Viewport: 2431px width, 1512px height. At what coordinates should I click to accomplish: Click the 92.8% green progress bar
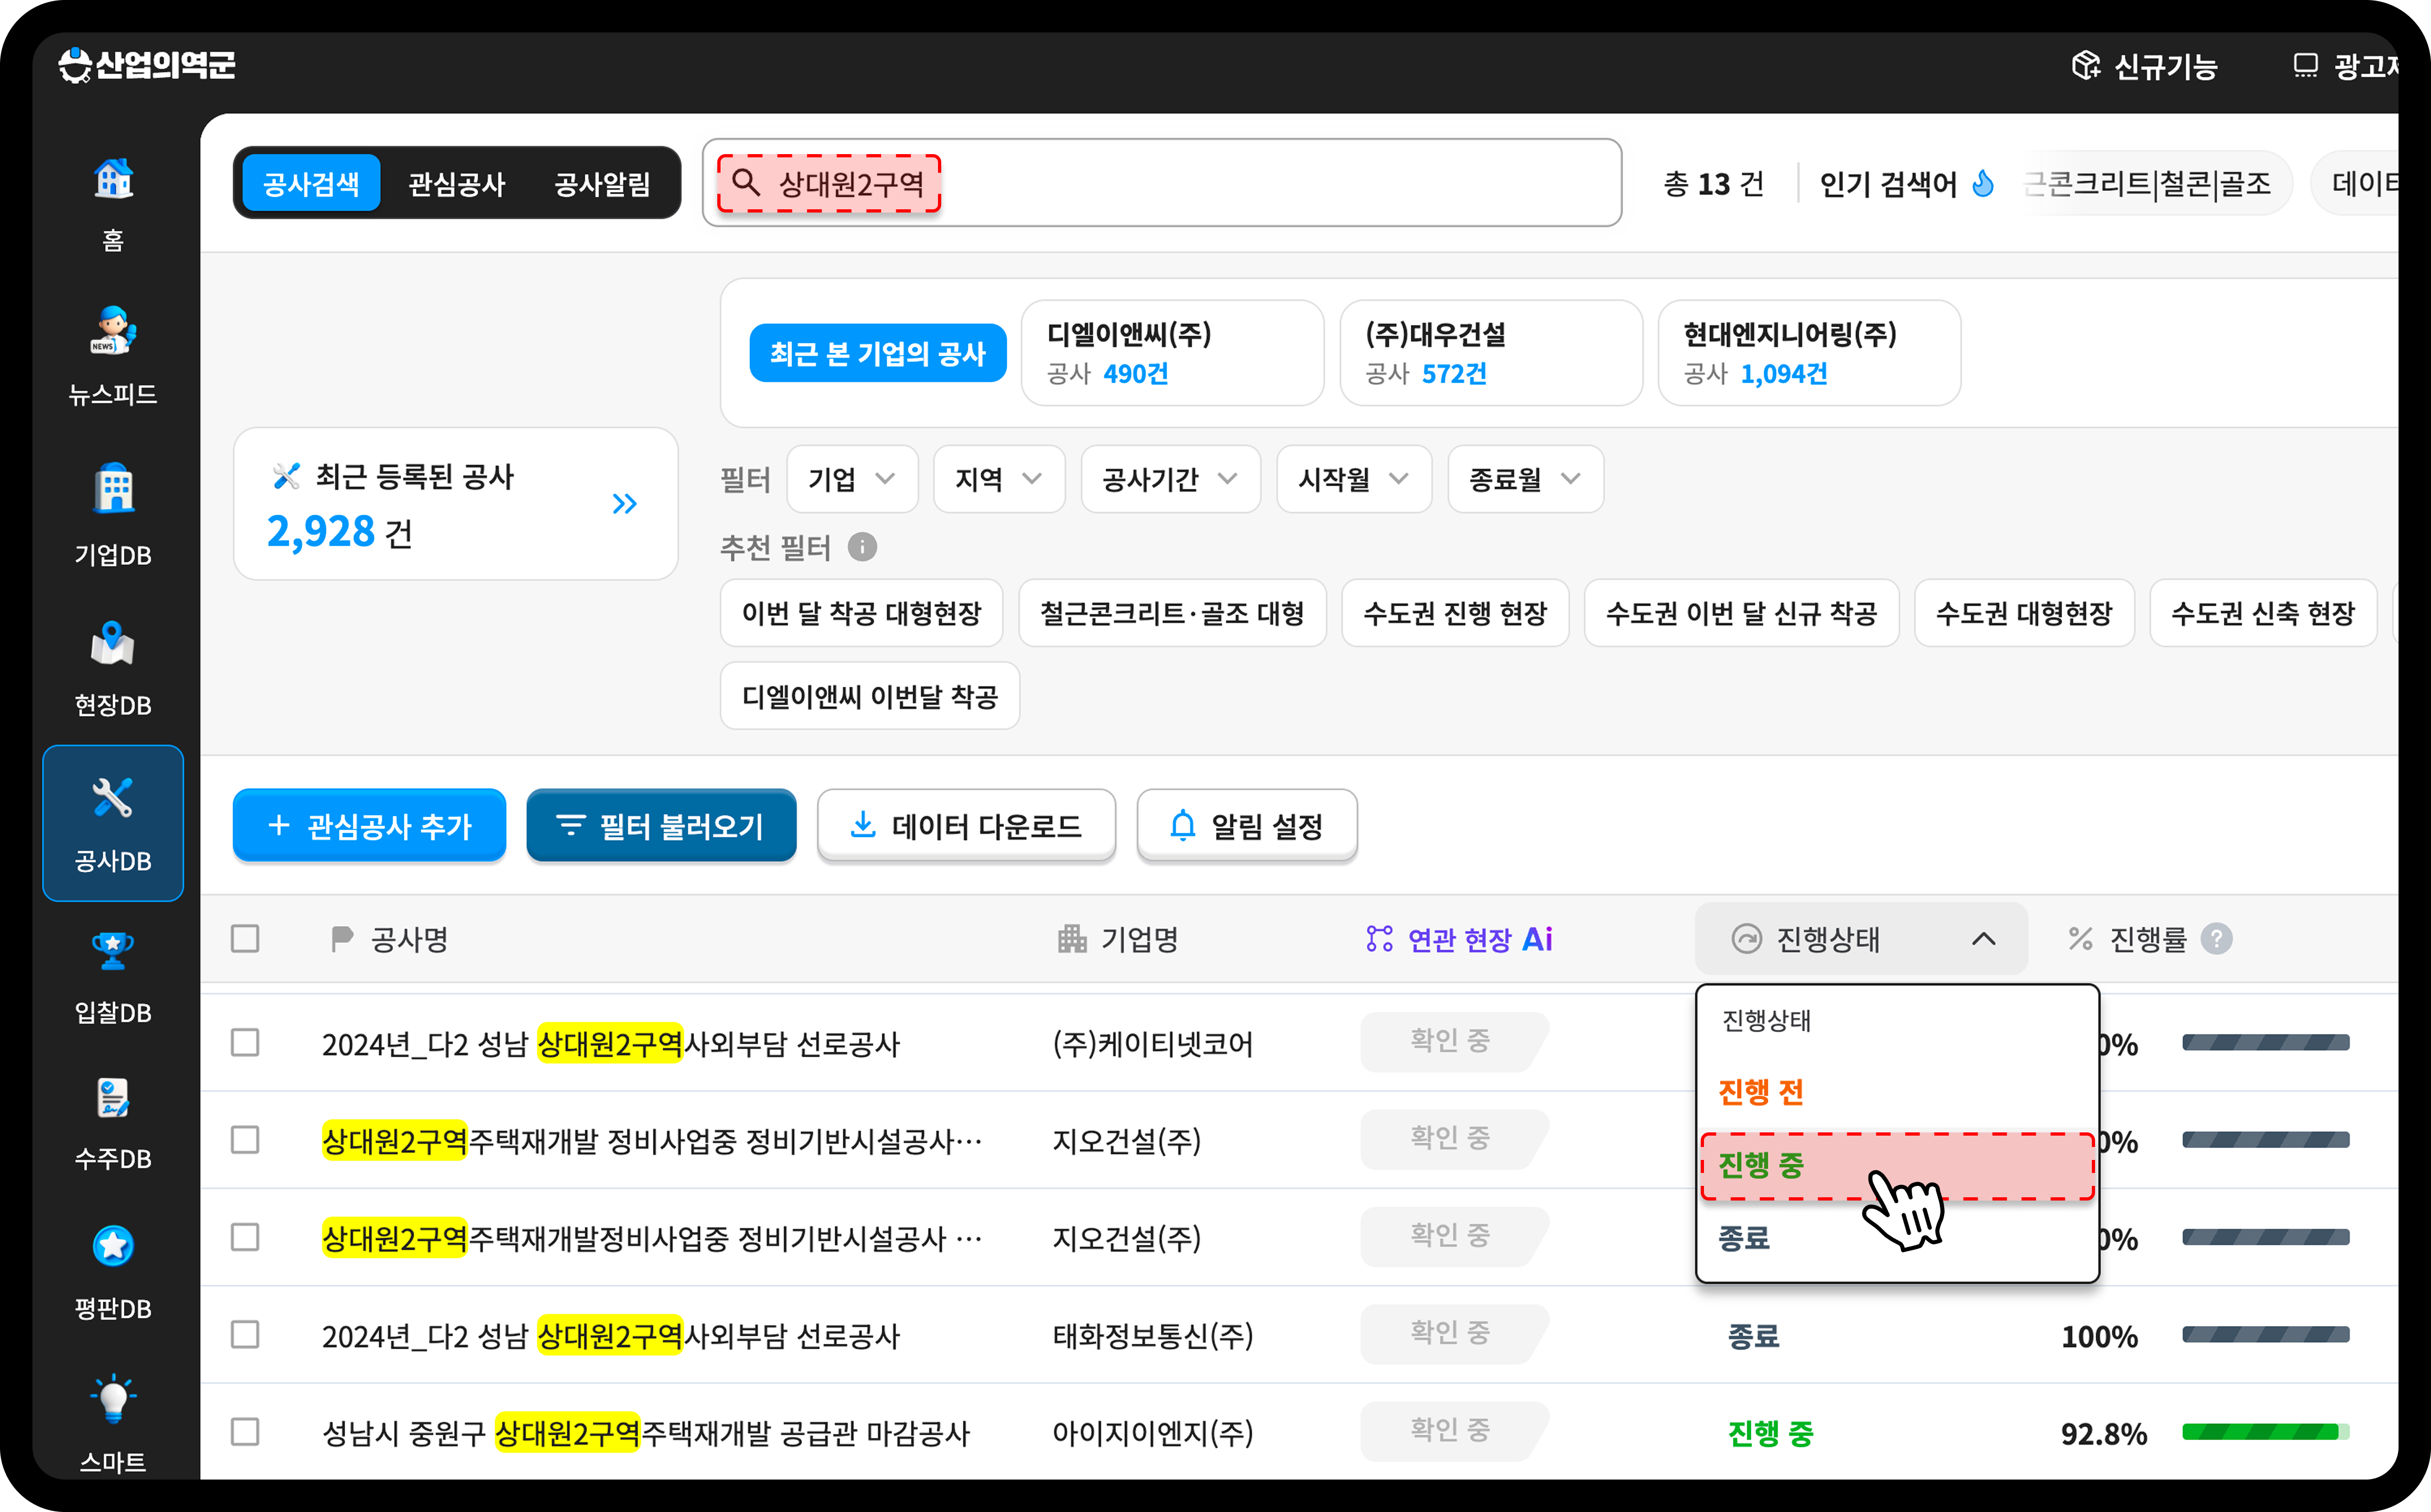coord(2265,1432)
